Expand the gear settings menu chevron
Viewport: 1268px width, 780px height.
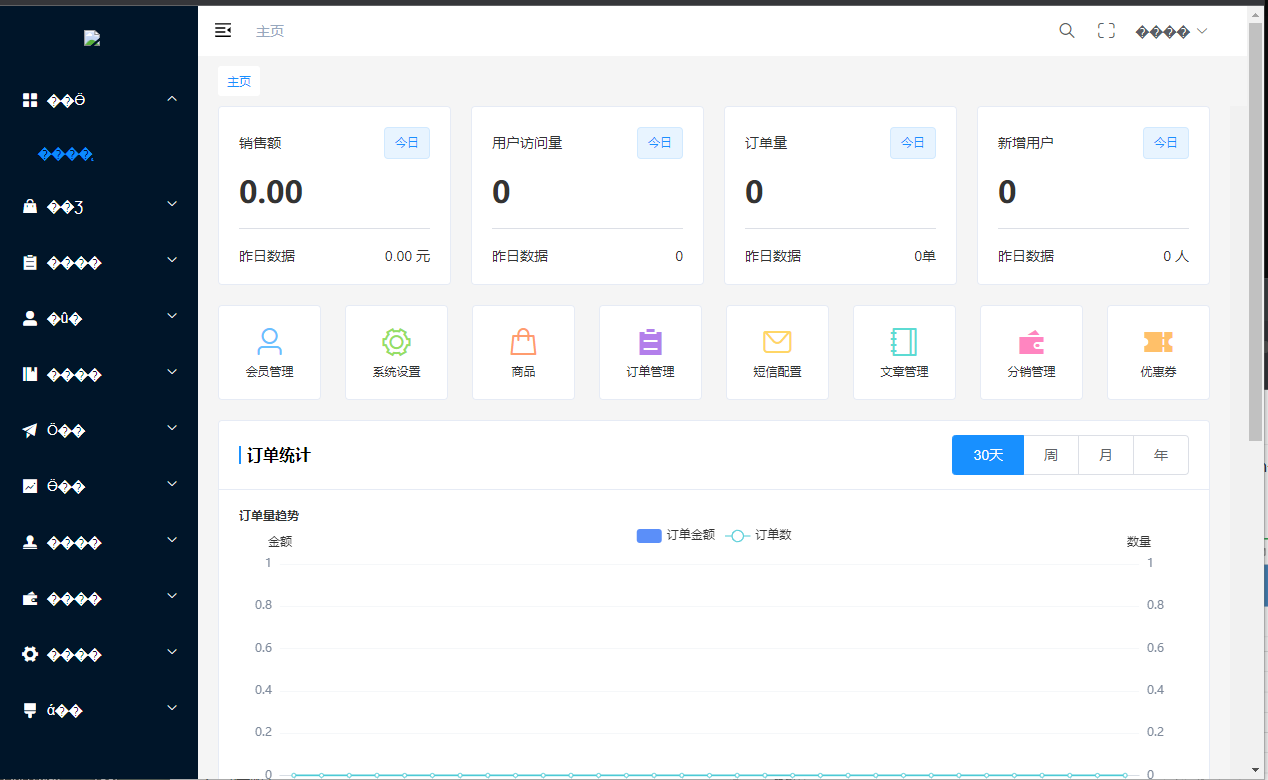click(172, 652)
